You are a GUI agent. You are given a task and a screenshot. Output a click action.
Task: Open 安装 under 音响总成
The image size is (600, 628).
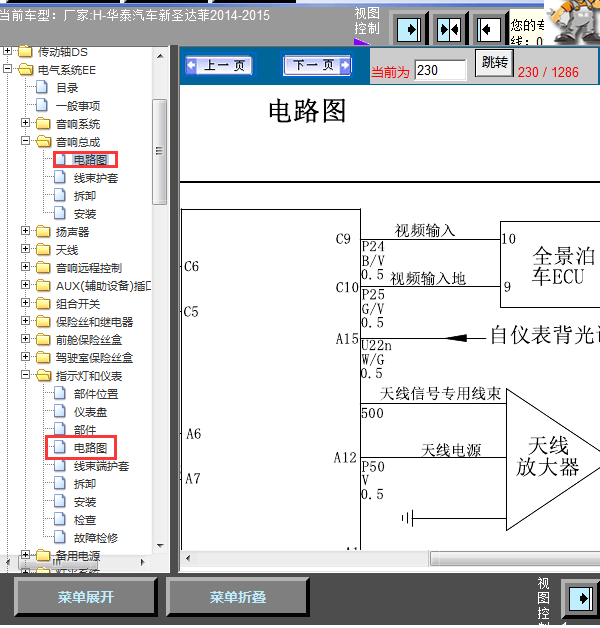(x=85, y=214)
